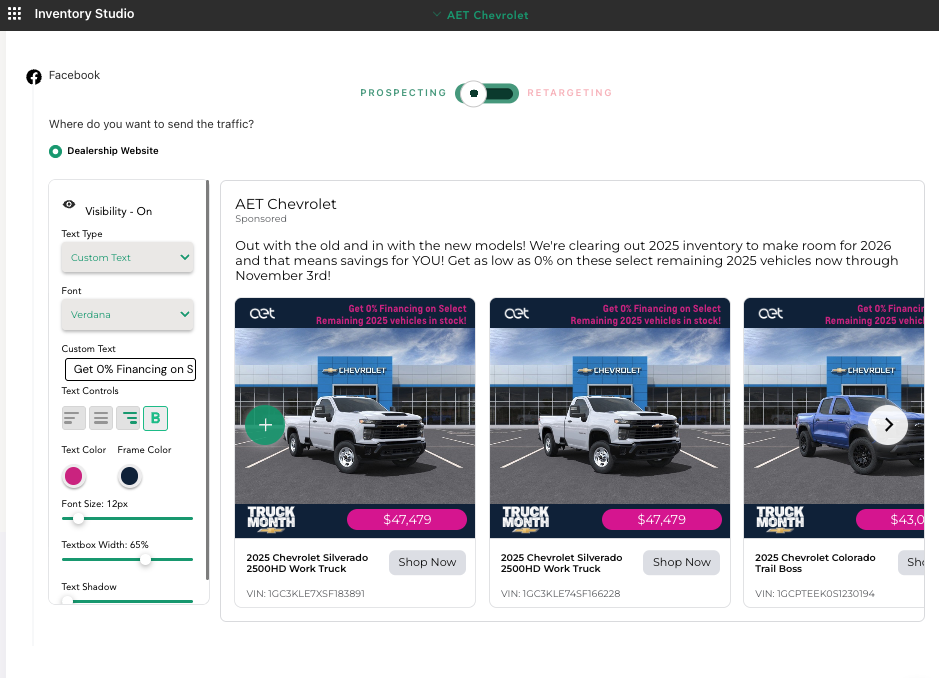This screenshot has width=939, height=678.
Task: Select center text alignment
Action: (101, 418)
